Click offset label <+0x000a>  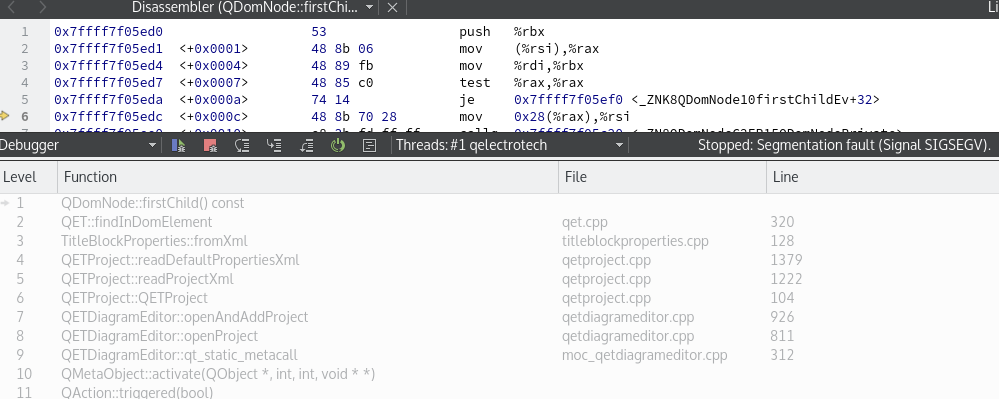pyautogui.click(x=213, y=99)
